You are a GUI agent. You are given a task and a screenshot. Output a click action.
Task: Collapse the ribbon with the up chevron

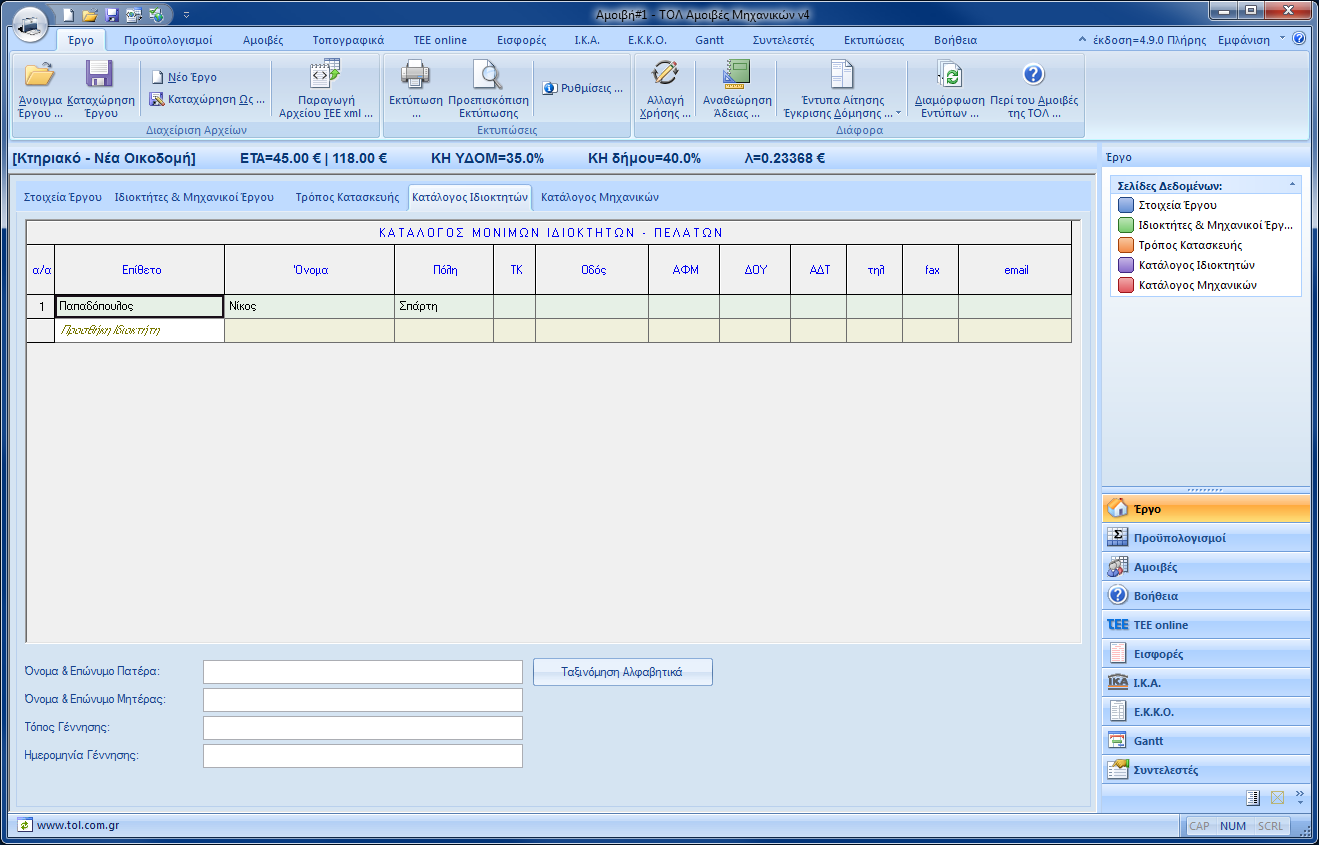[1083, 41]
